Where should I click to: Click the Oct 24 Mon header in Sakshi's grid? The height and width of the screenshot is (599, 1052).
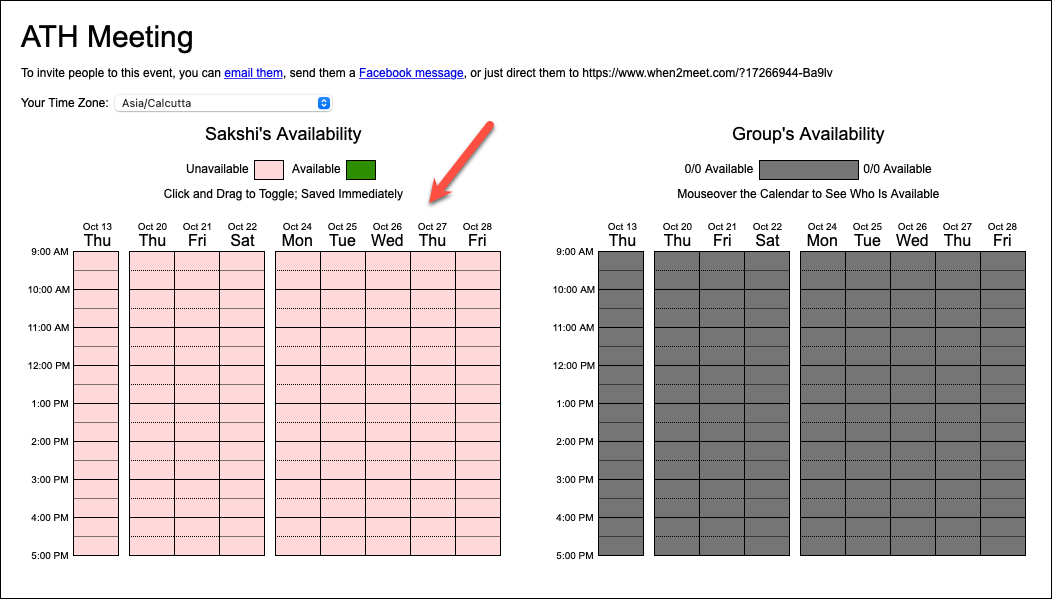click(297, 235)
